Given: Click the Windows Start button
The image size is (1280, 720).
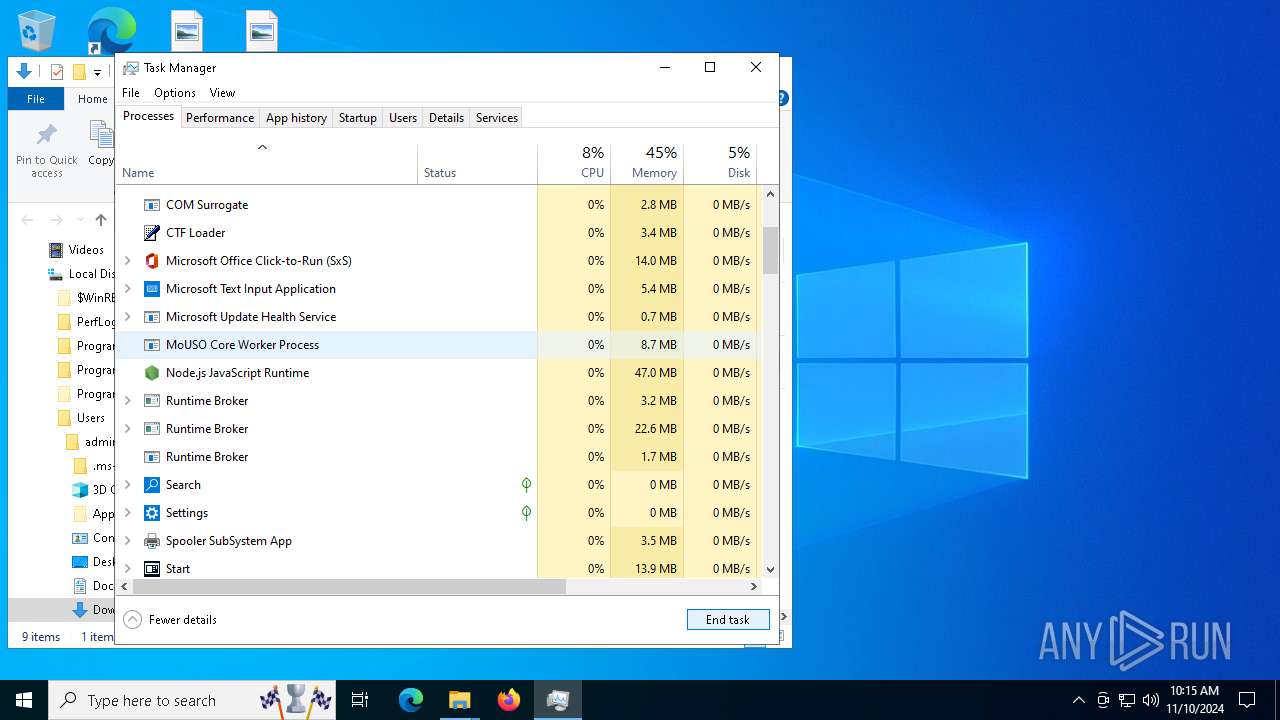Looking at the screenshot, I should pos(24,700).
